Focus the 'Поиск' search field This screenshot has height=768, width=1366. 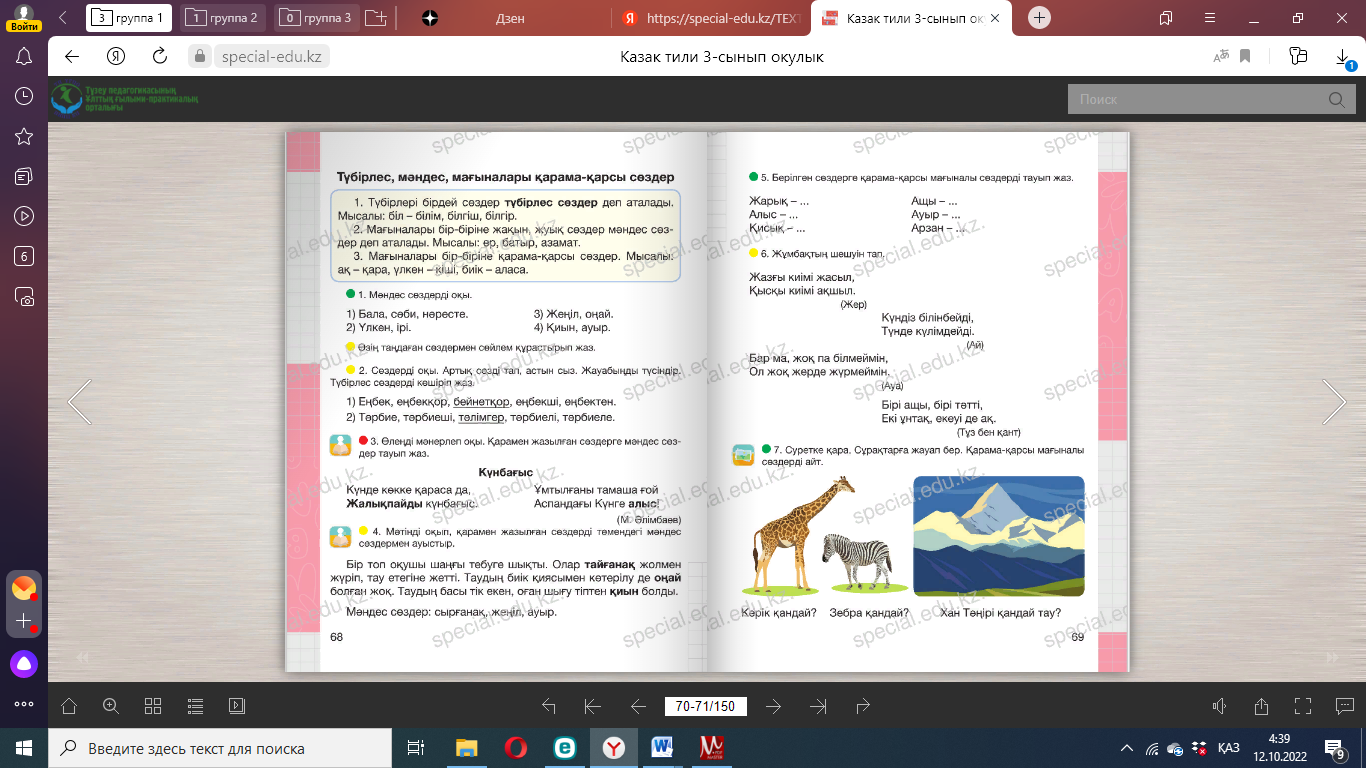pos(1195,99)
